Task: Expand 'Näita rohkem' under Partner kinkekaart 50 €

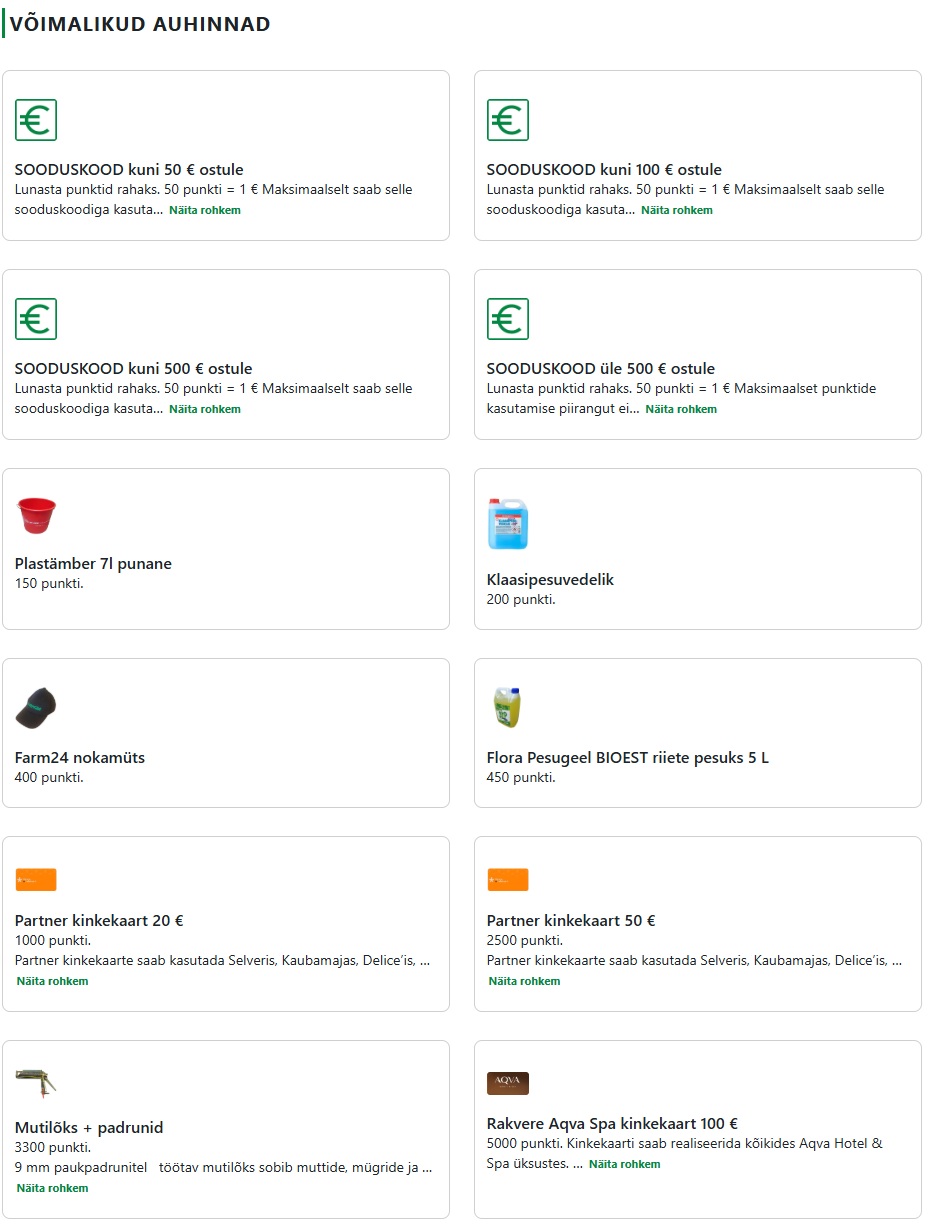Action: coord(525,982)
